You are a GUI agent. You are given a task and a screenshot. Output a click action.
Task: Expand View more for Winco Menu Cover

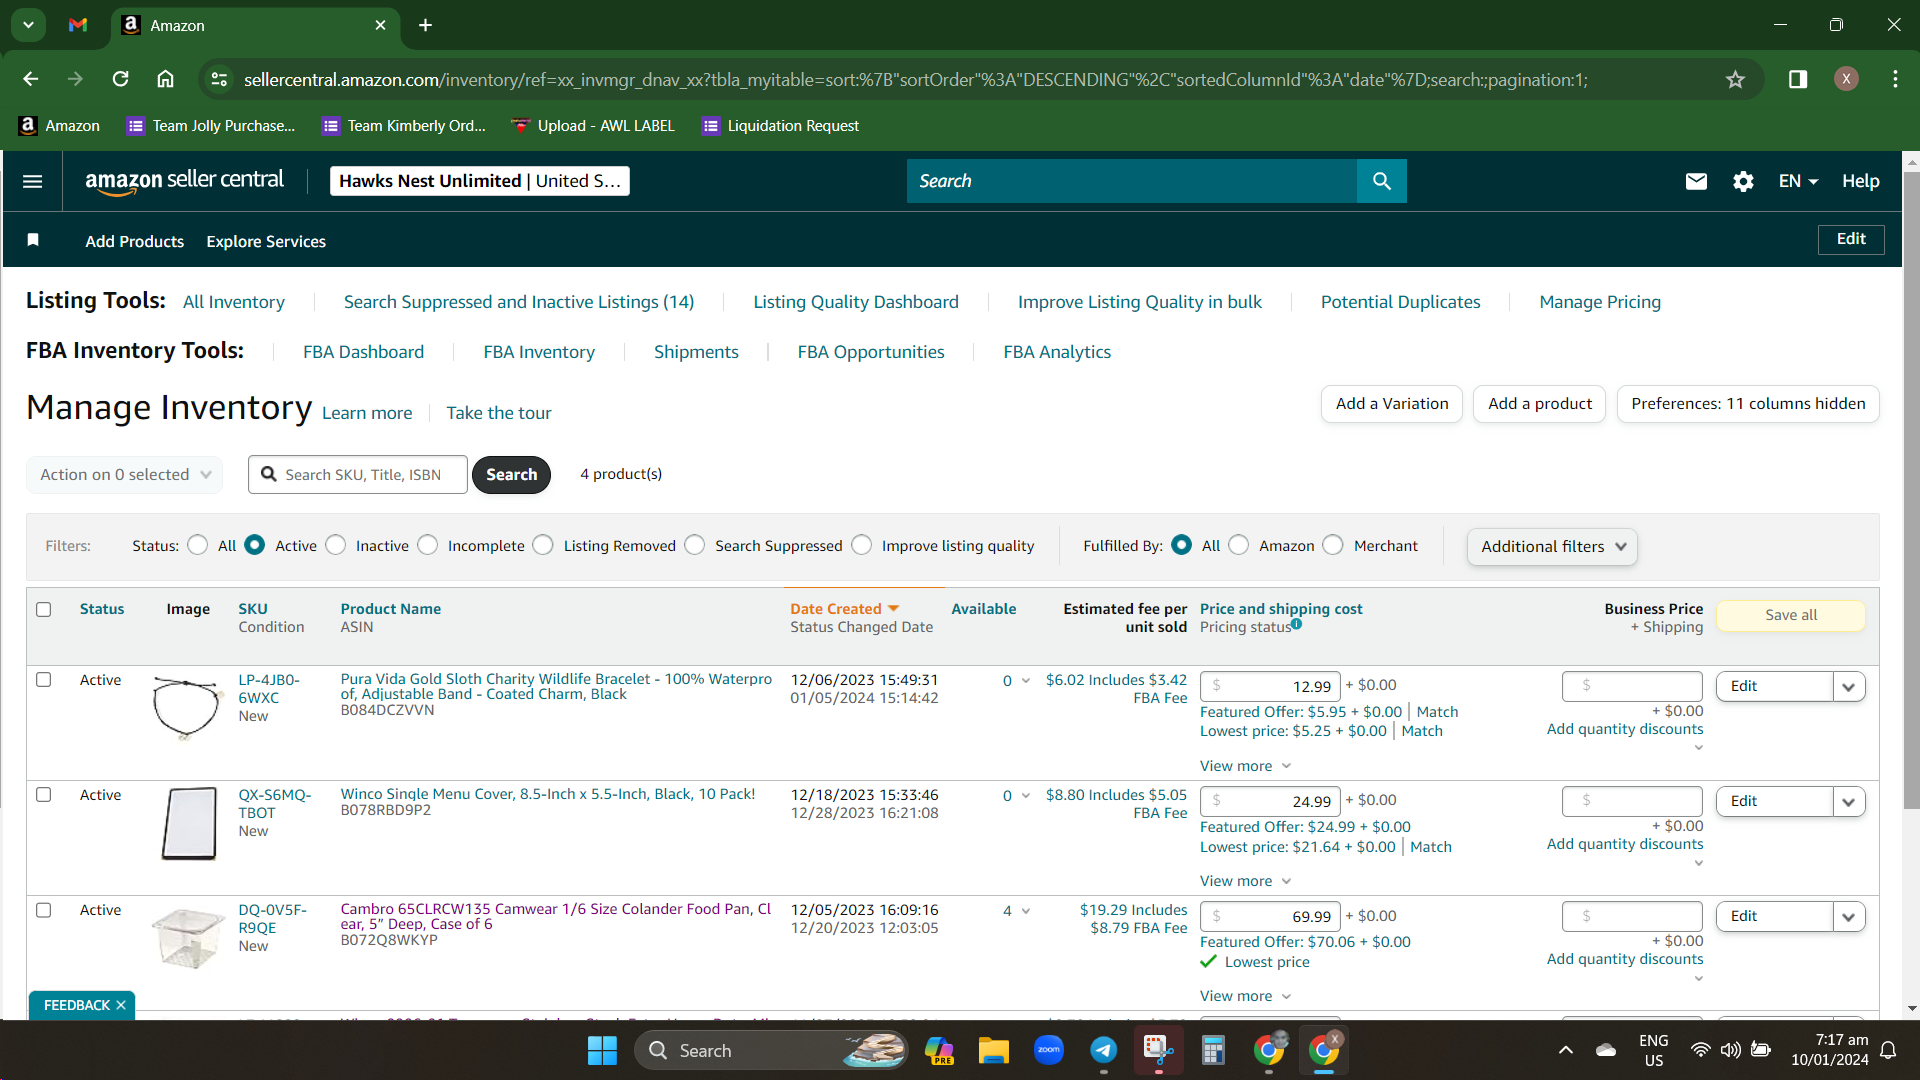[x=1246, y=881]
